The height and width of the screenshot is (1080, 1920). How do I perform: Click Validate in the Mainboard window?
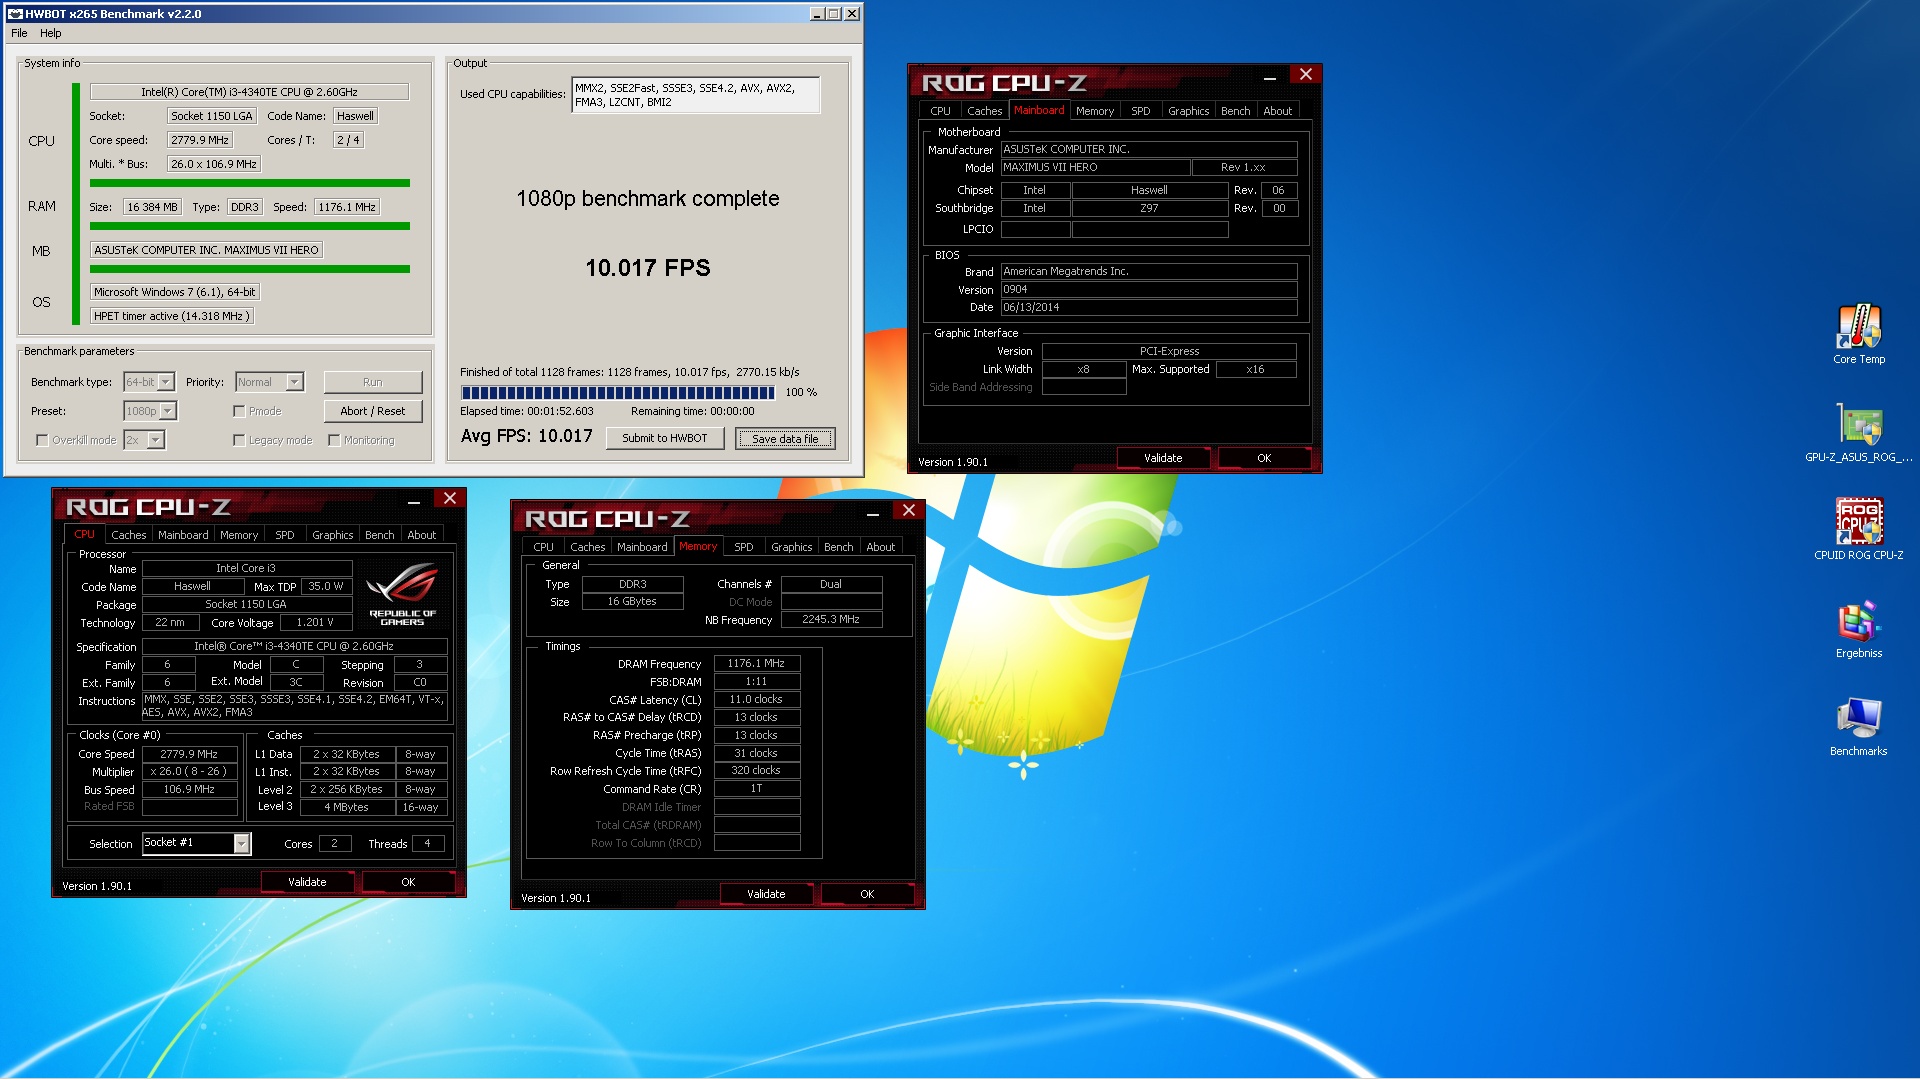pos(1163,458)
